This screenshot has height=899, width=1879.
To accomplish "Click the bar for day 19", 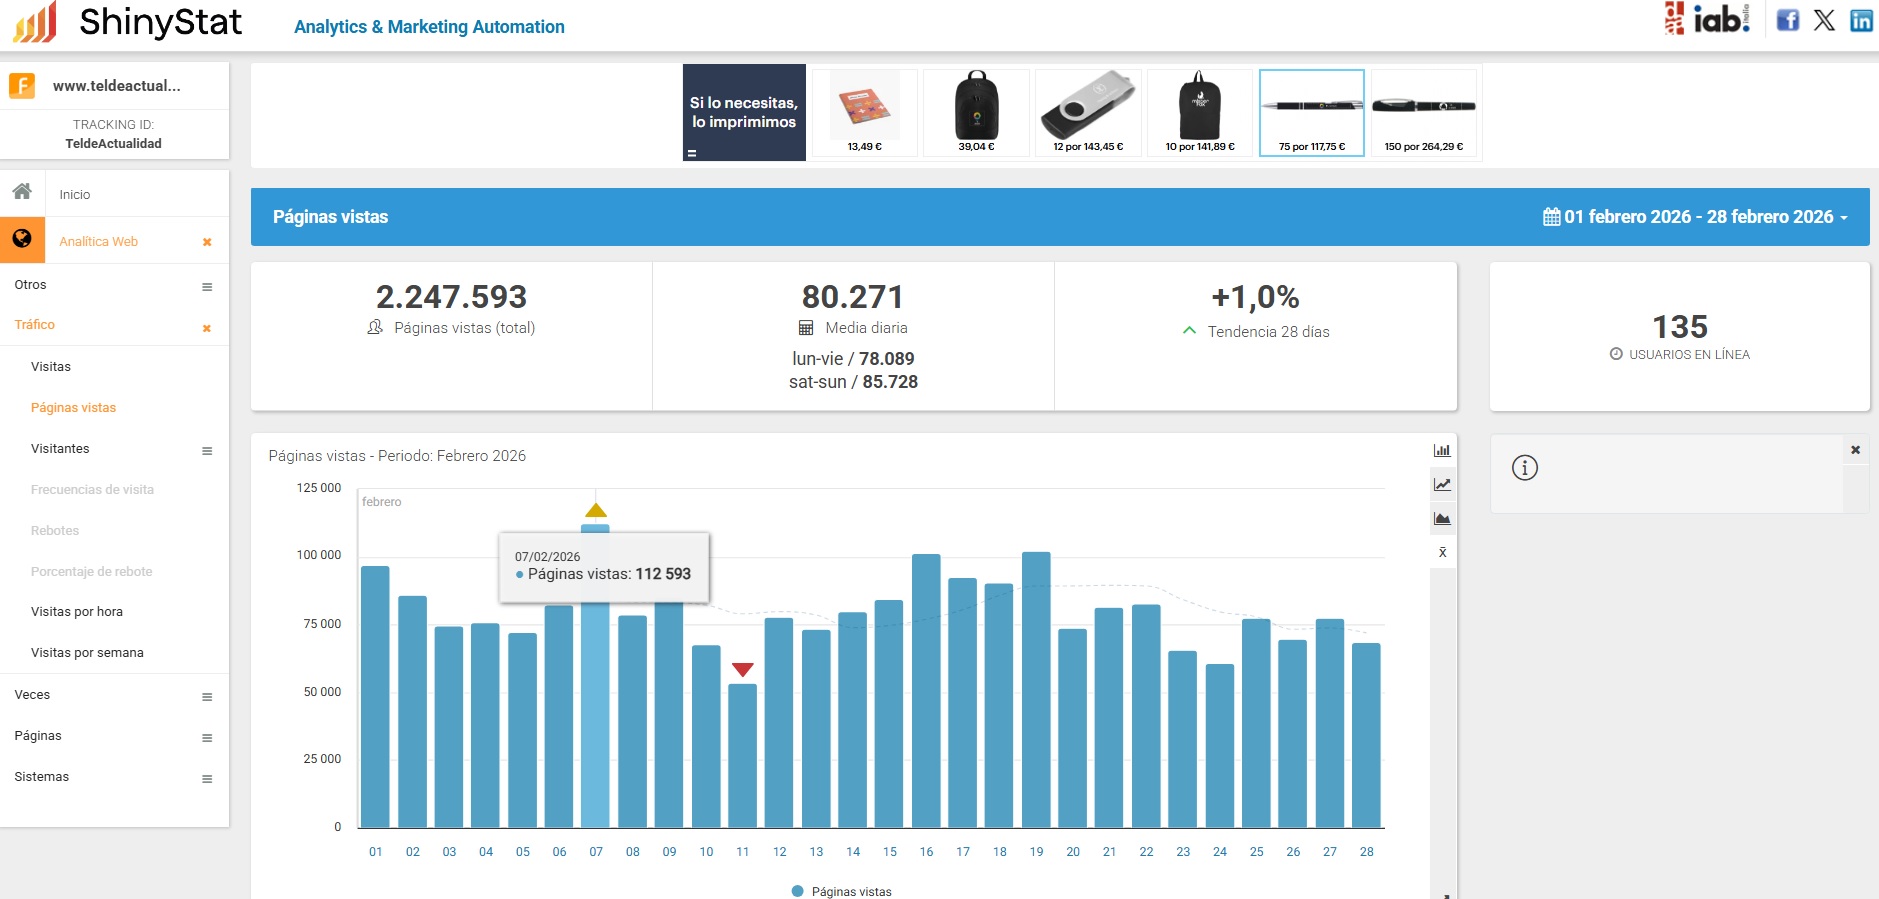I will click(1036, 690).
